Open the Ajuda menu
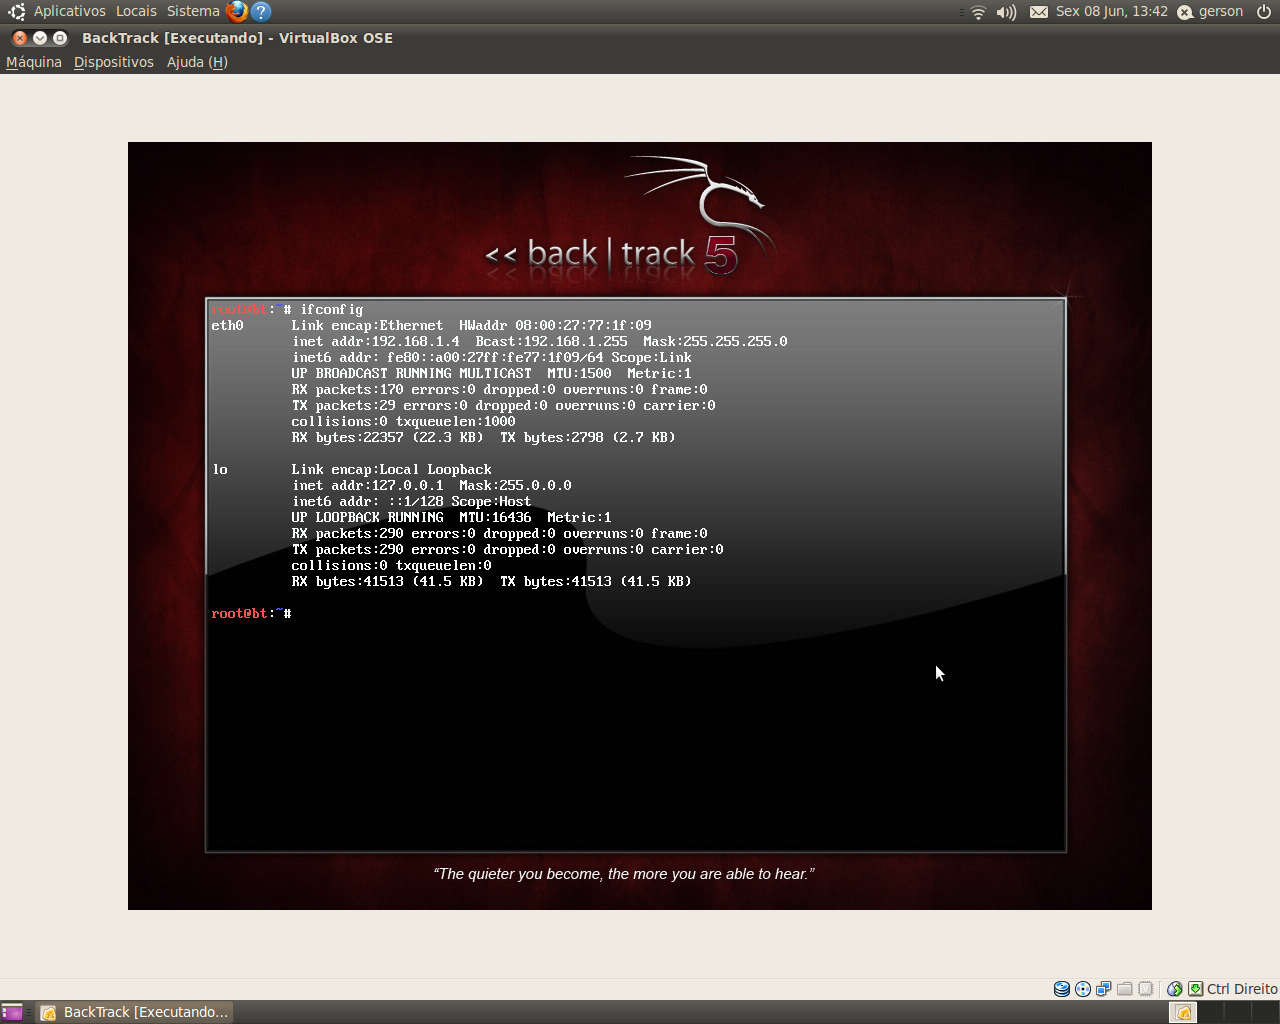The height and width of the screenshot is (1024, 1280). pyautogui.click(x=197, y=62)
